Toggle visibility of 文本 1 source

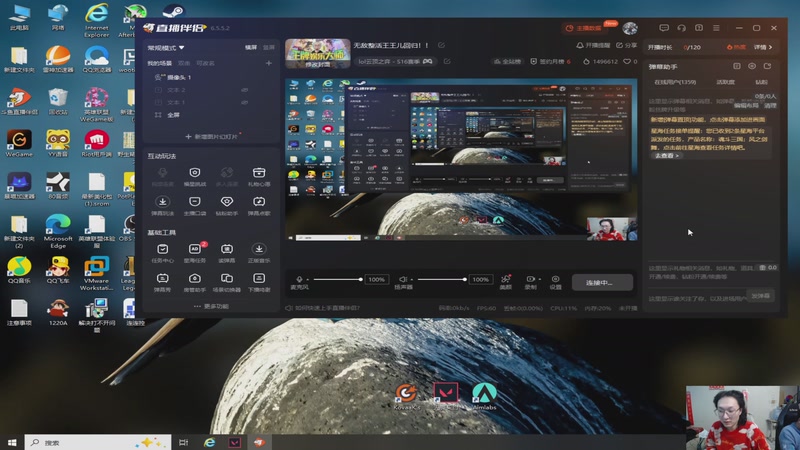[245, 103]
